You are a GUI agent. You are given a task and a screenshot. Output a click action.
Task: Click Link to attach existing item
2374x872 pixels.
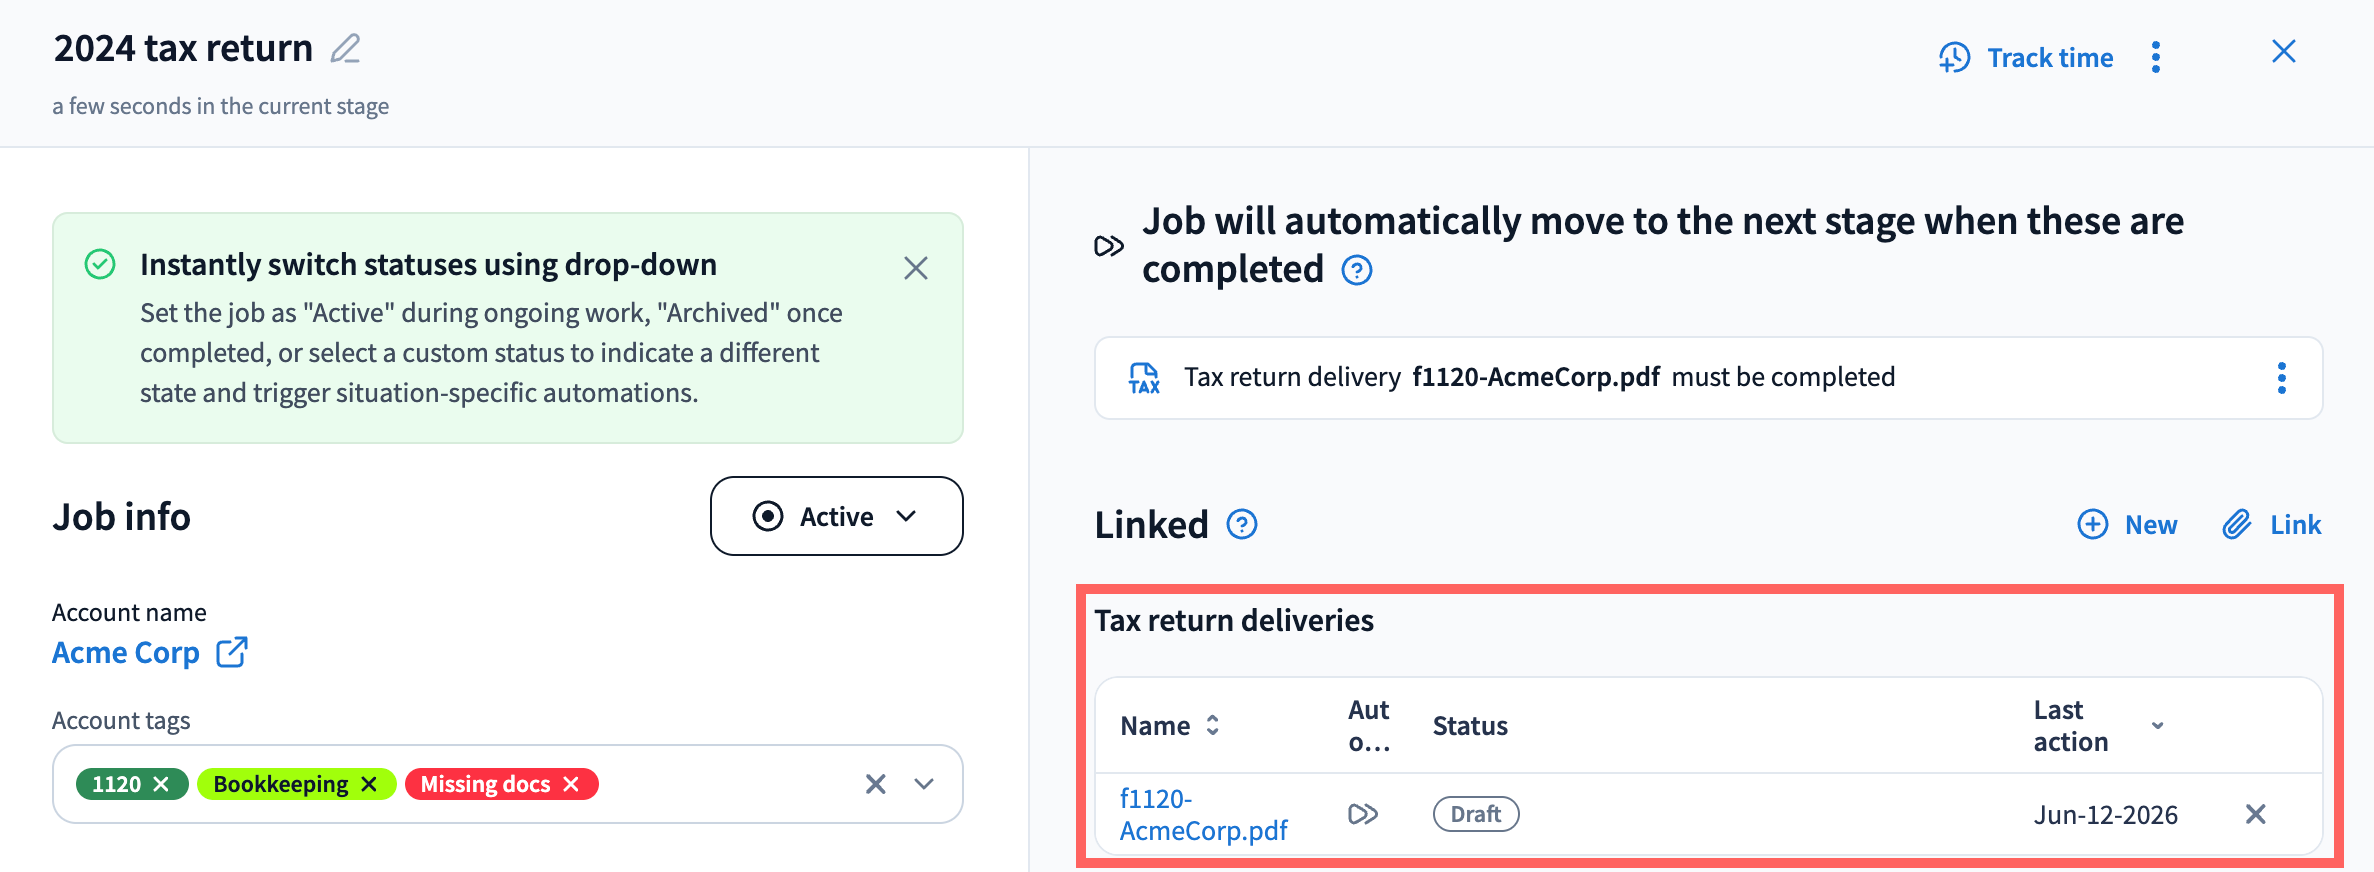[x=2272, y=524]
